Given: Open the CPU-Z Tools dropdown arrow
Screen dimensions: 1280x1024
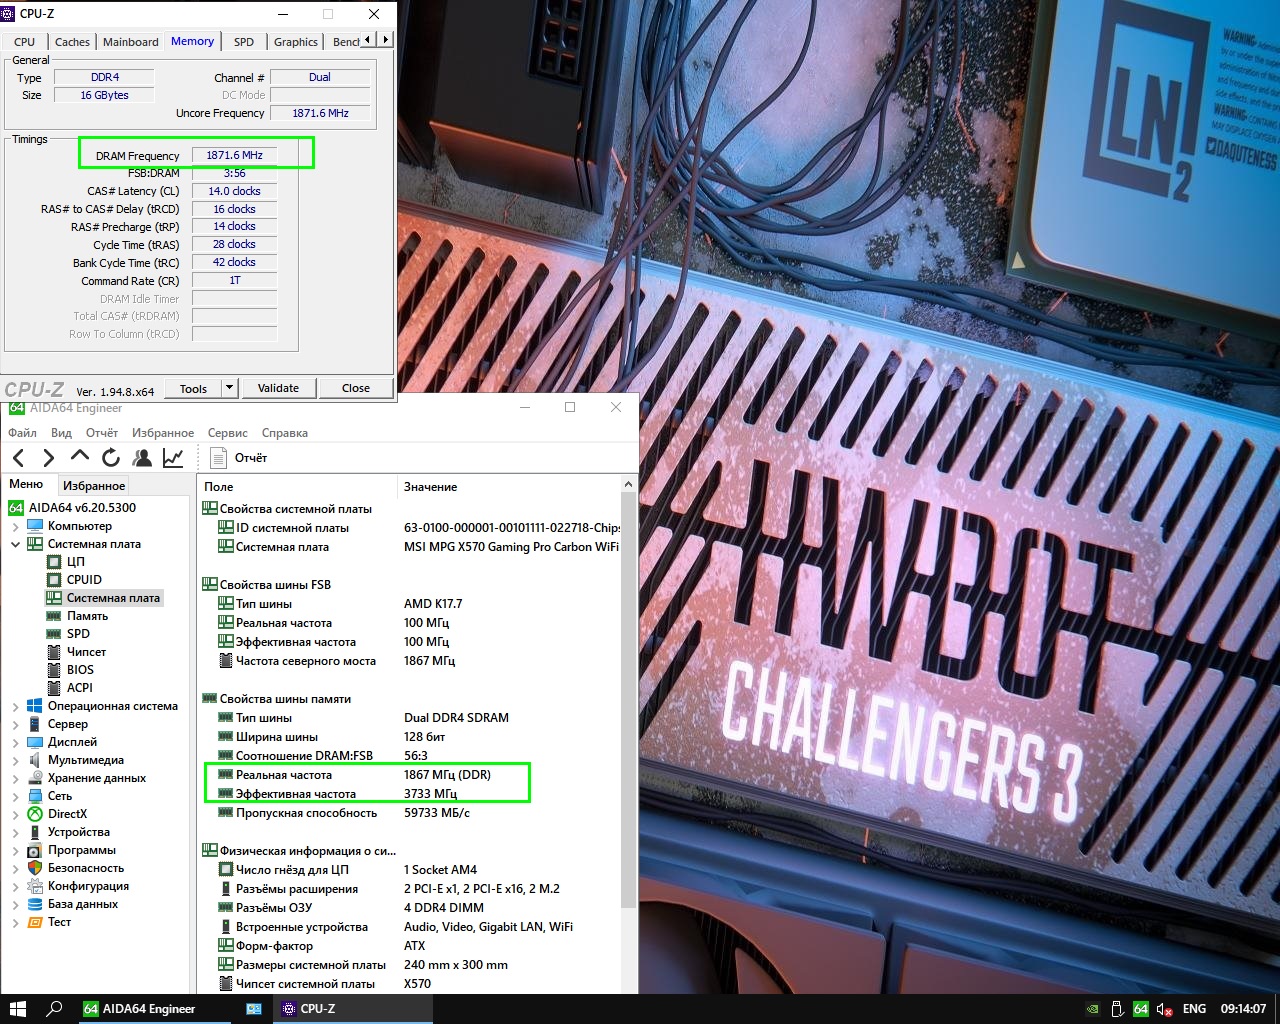Looking at the screenshot, I should [229, 388].
